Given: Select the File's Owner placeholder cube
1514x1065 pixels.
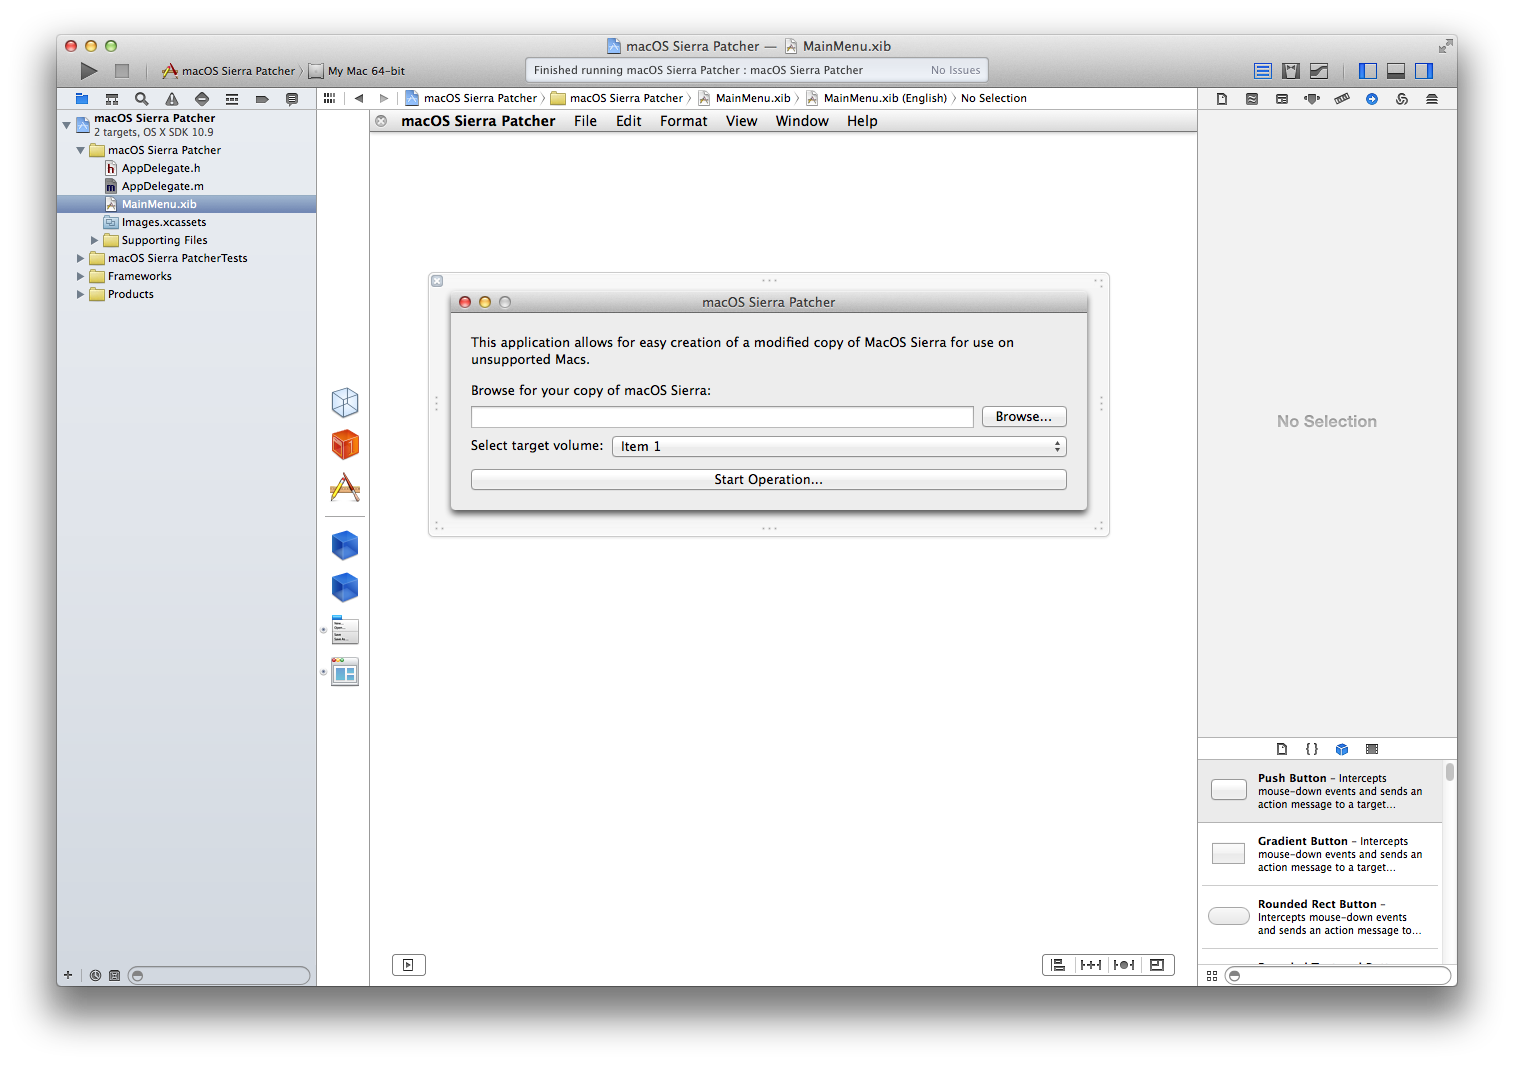Looking at the screenshot, I should pos(345,403).
